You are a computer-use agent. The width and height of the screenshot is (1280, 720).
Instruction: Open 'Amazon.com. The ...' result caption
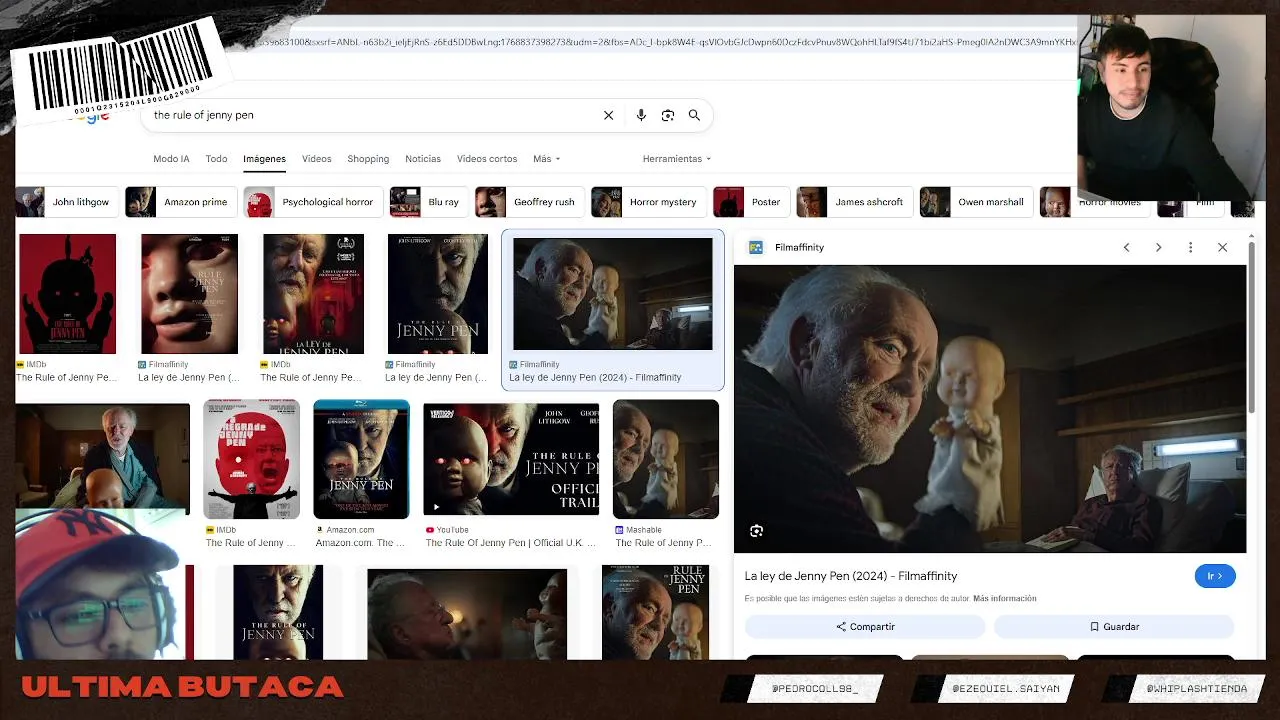360,543
